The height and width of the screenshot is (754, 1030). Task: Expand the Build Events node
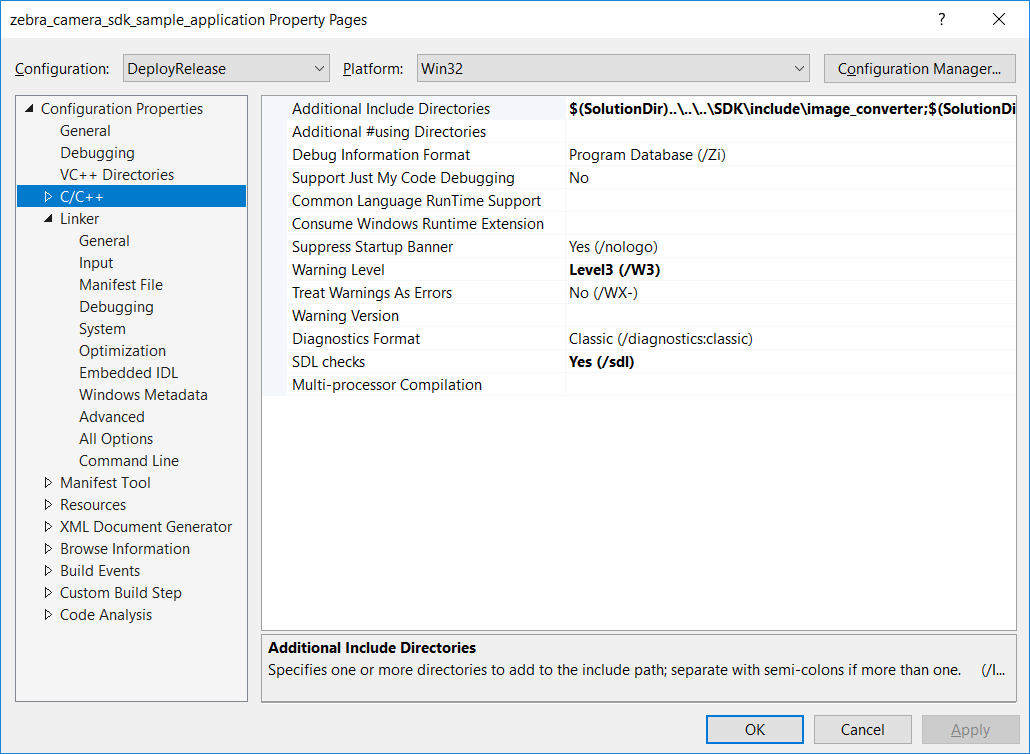tap(47, 570)
